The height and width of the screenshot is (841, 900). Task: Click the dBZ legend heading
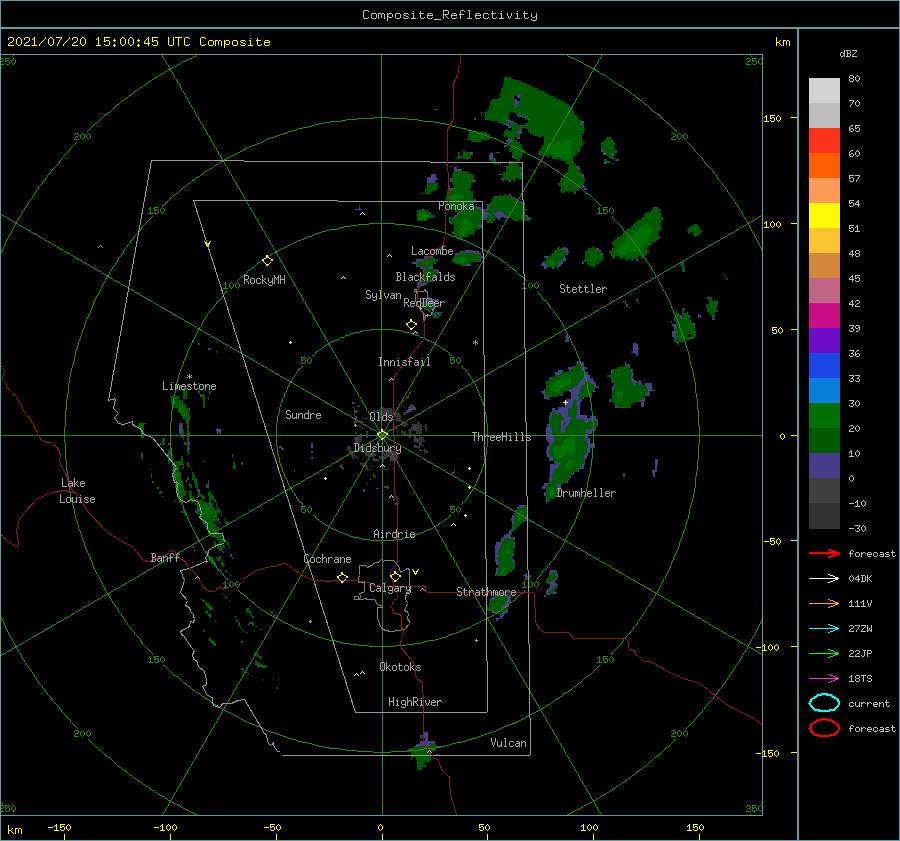848,53
